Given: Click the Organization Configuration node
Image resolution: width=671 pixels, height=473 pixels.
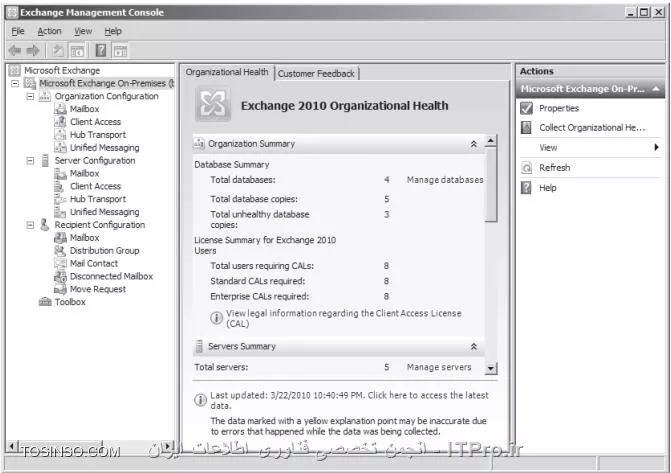Looking at the screenshot, I should [x=106, y=96].
